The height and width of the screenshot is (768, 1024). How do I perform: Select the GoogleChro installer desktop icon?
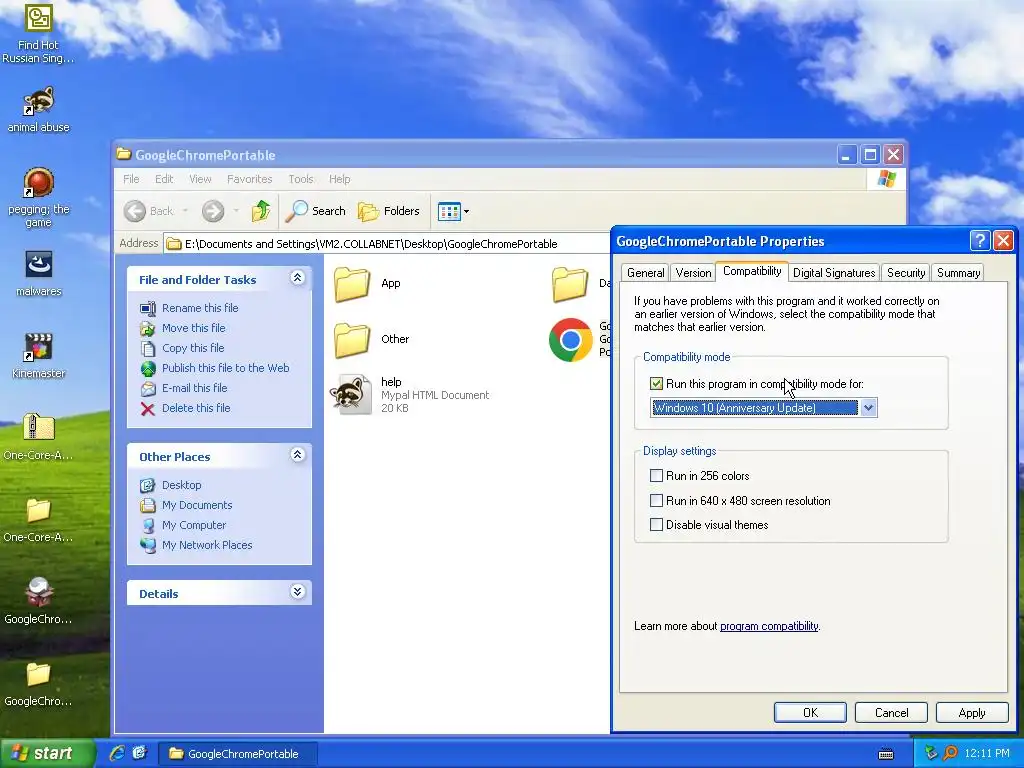tap(39, 601)
